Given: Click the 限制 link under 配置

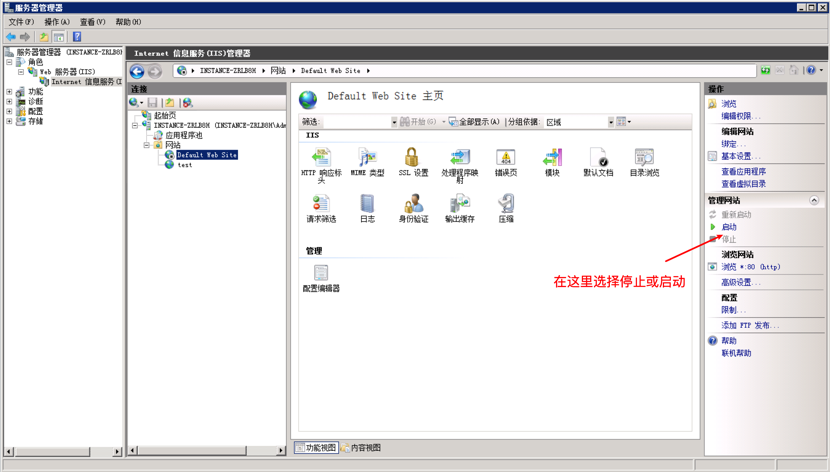Looking at the screenshot, I should click(x=733, y=310).
